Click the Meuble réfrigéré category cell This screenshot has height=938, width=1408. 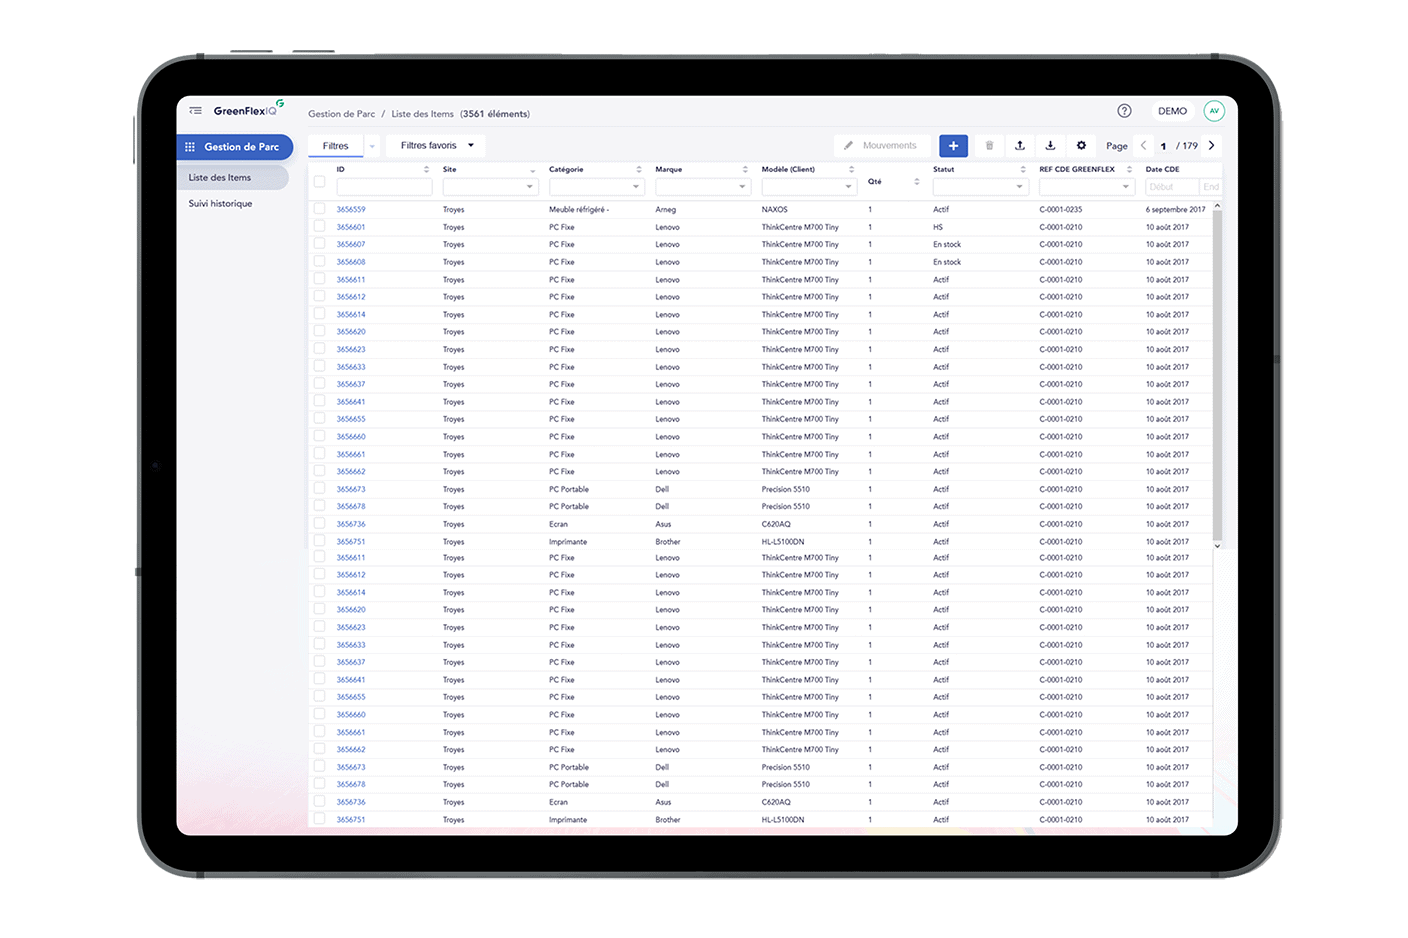pyautogui.click(x=579, y=210)
